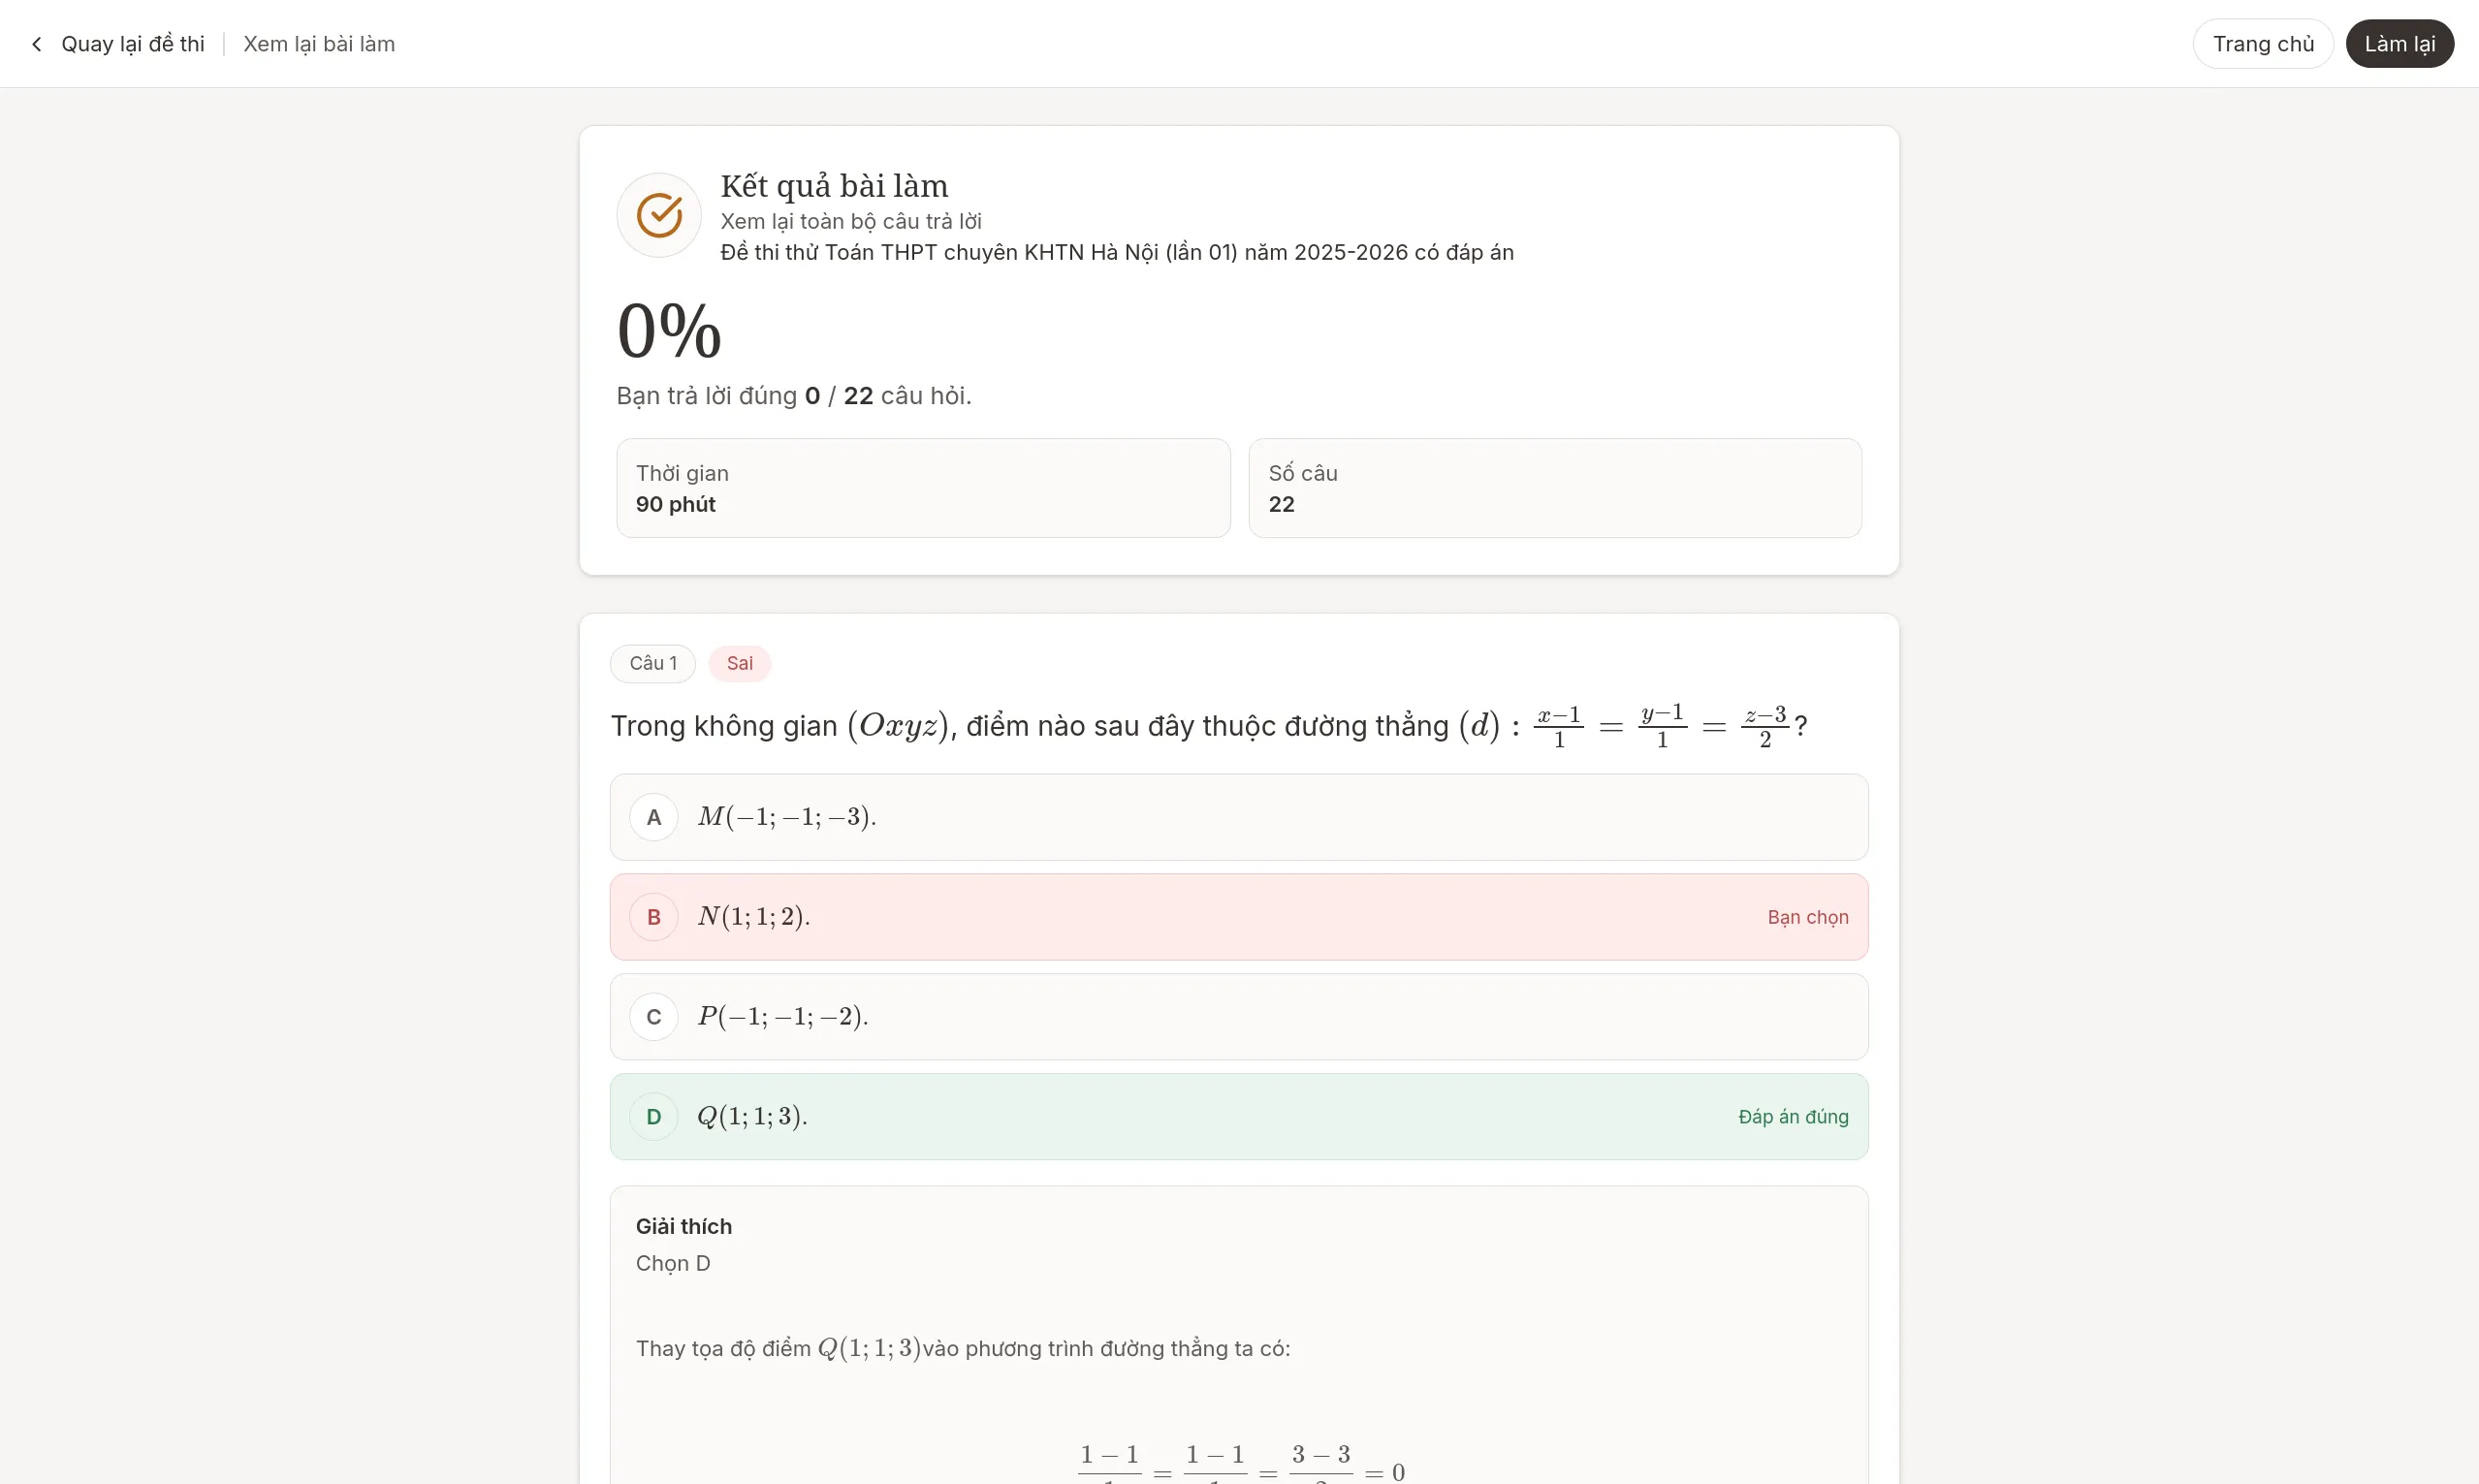This screenshot has height=1484, width=2479.
Task: Click the 'Sai' status badge on Câu 1
Action: pos(739,663)
